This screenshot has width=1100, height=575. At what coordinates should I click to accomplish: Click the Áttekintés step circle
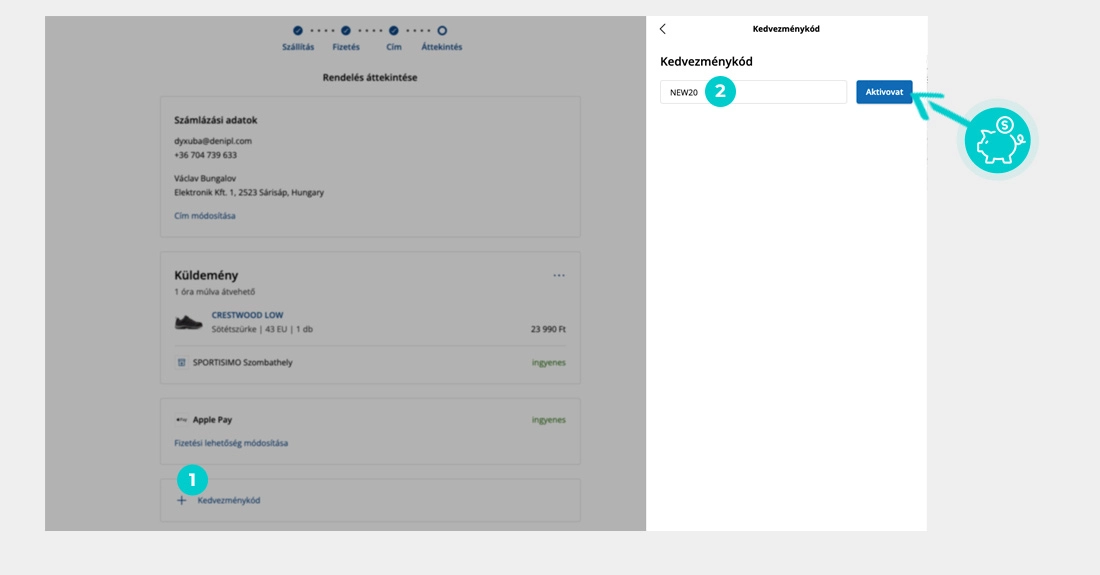(442, 31)
